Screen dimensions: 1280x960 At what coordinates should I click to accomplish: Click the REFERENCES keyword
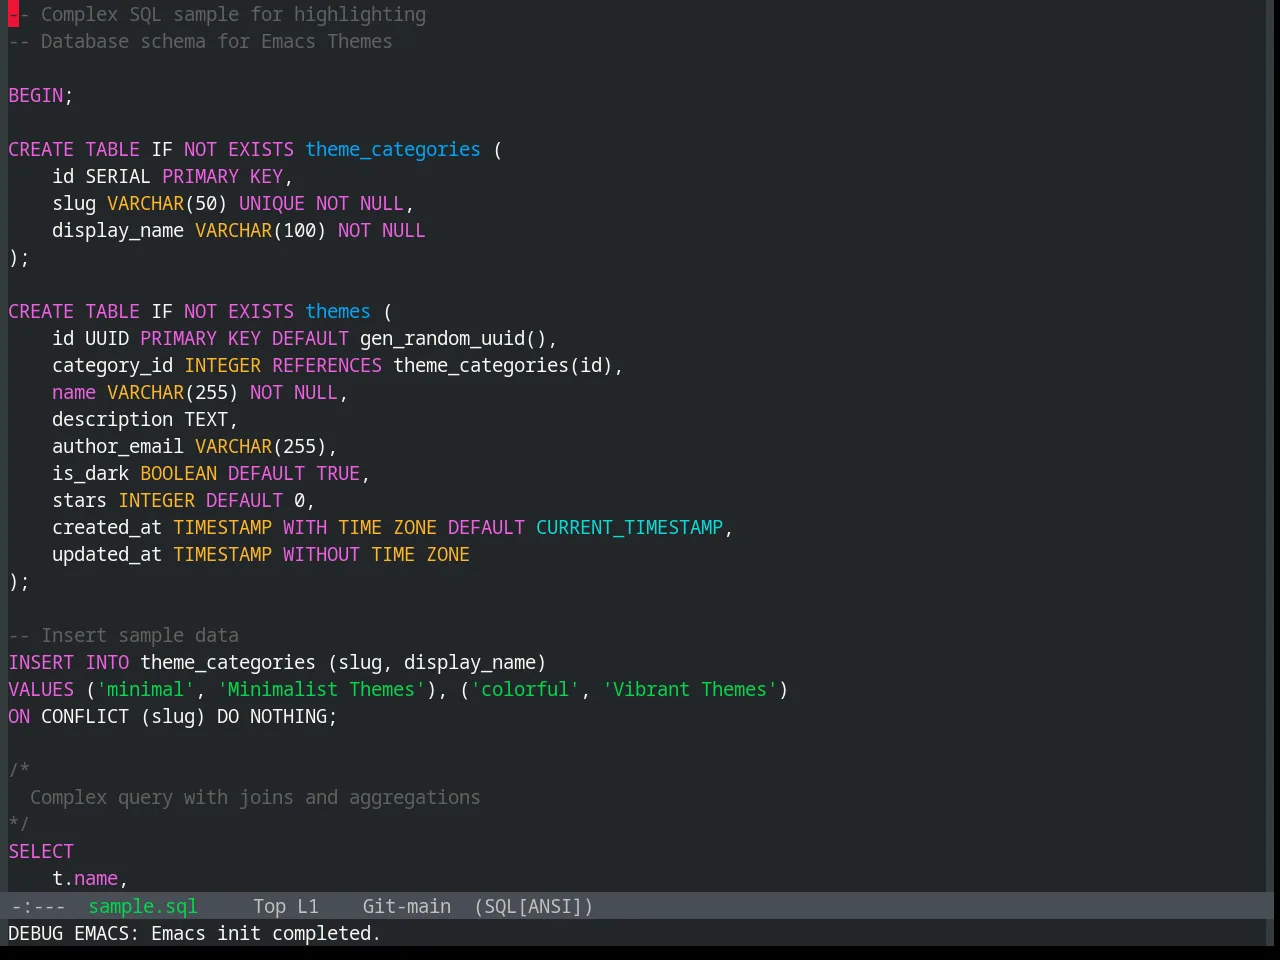click(x=327, y=366)
